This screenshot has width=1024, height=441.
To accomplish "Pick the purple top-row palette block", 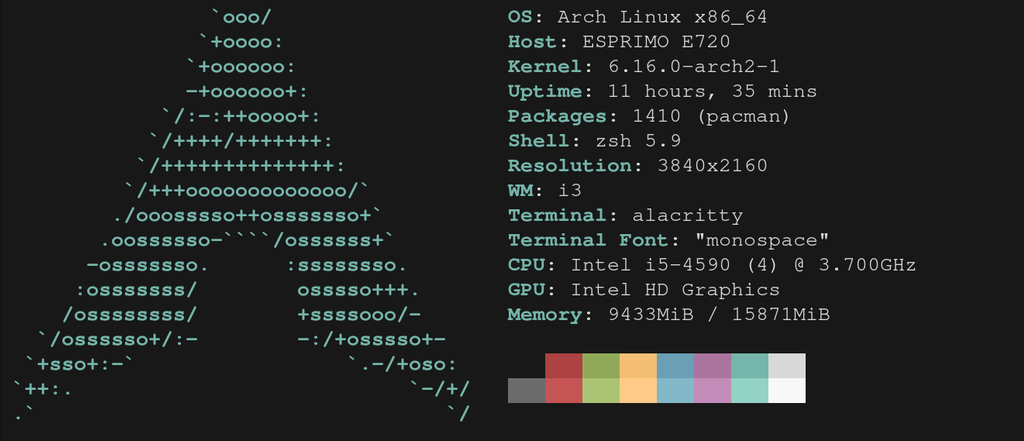I will [712, 366].
